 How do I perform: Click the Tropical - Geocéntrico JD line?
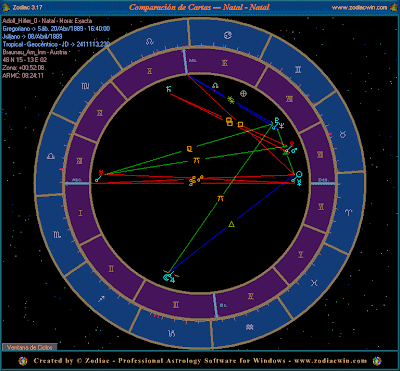56,44
